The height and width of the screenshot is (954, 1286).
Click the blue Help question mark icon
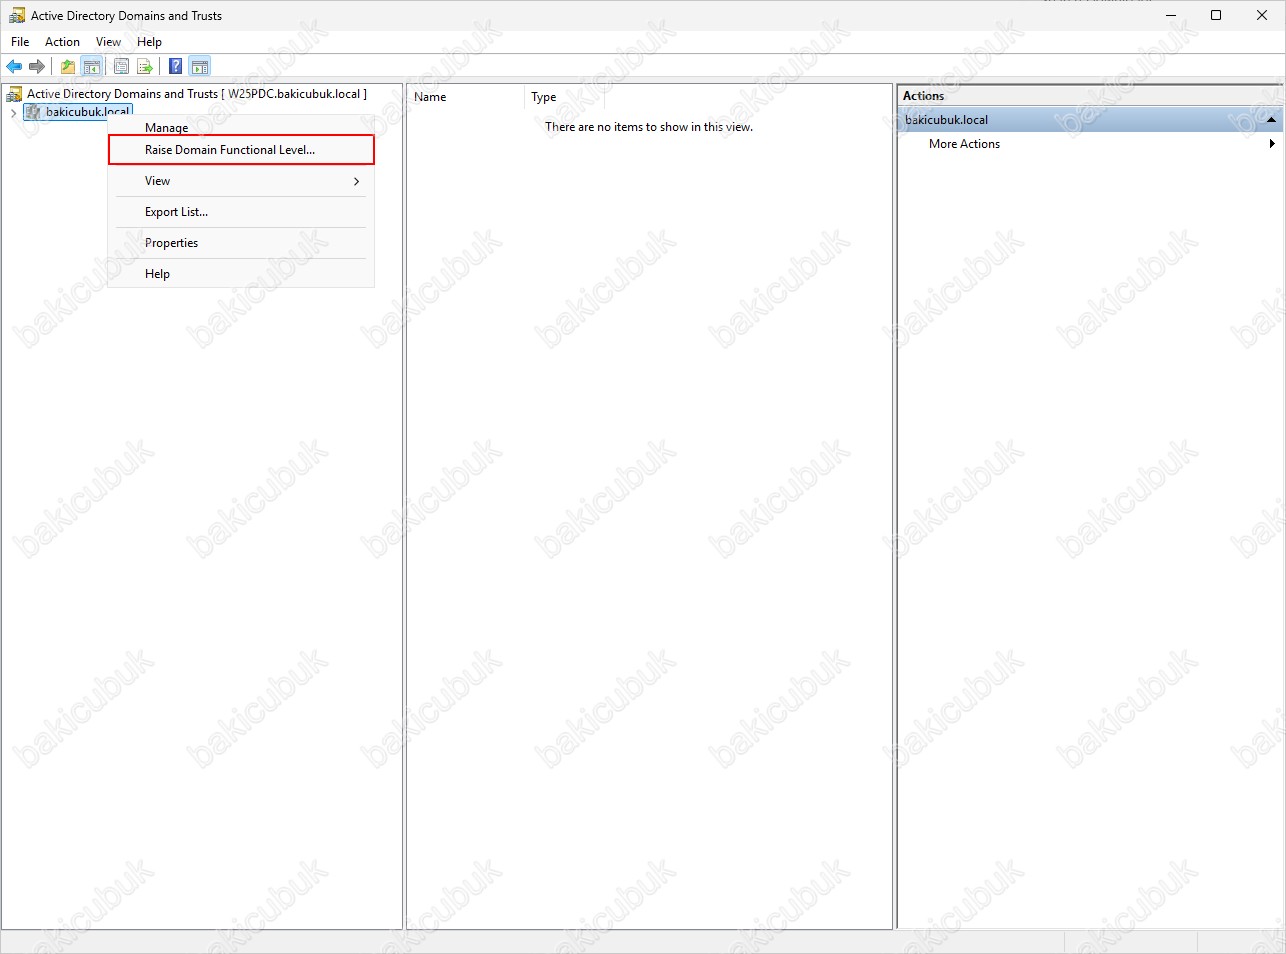pyautogui.click(x=175, y=67)
